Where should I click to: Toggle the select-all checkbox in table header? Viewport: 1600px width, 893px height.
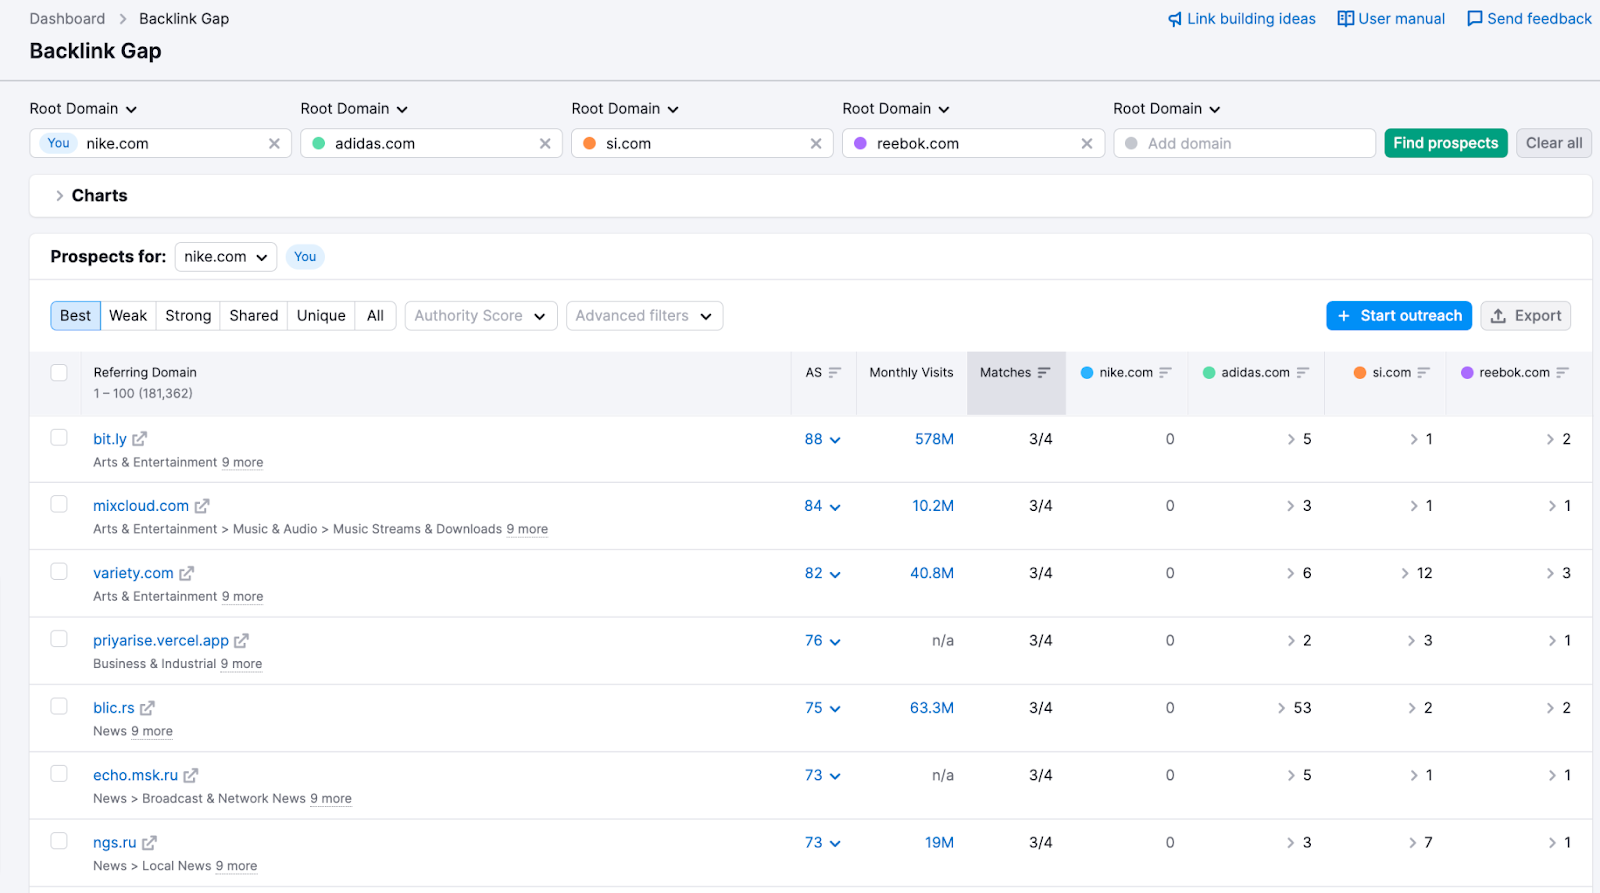click(x=59, y=373)
